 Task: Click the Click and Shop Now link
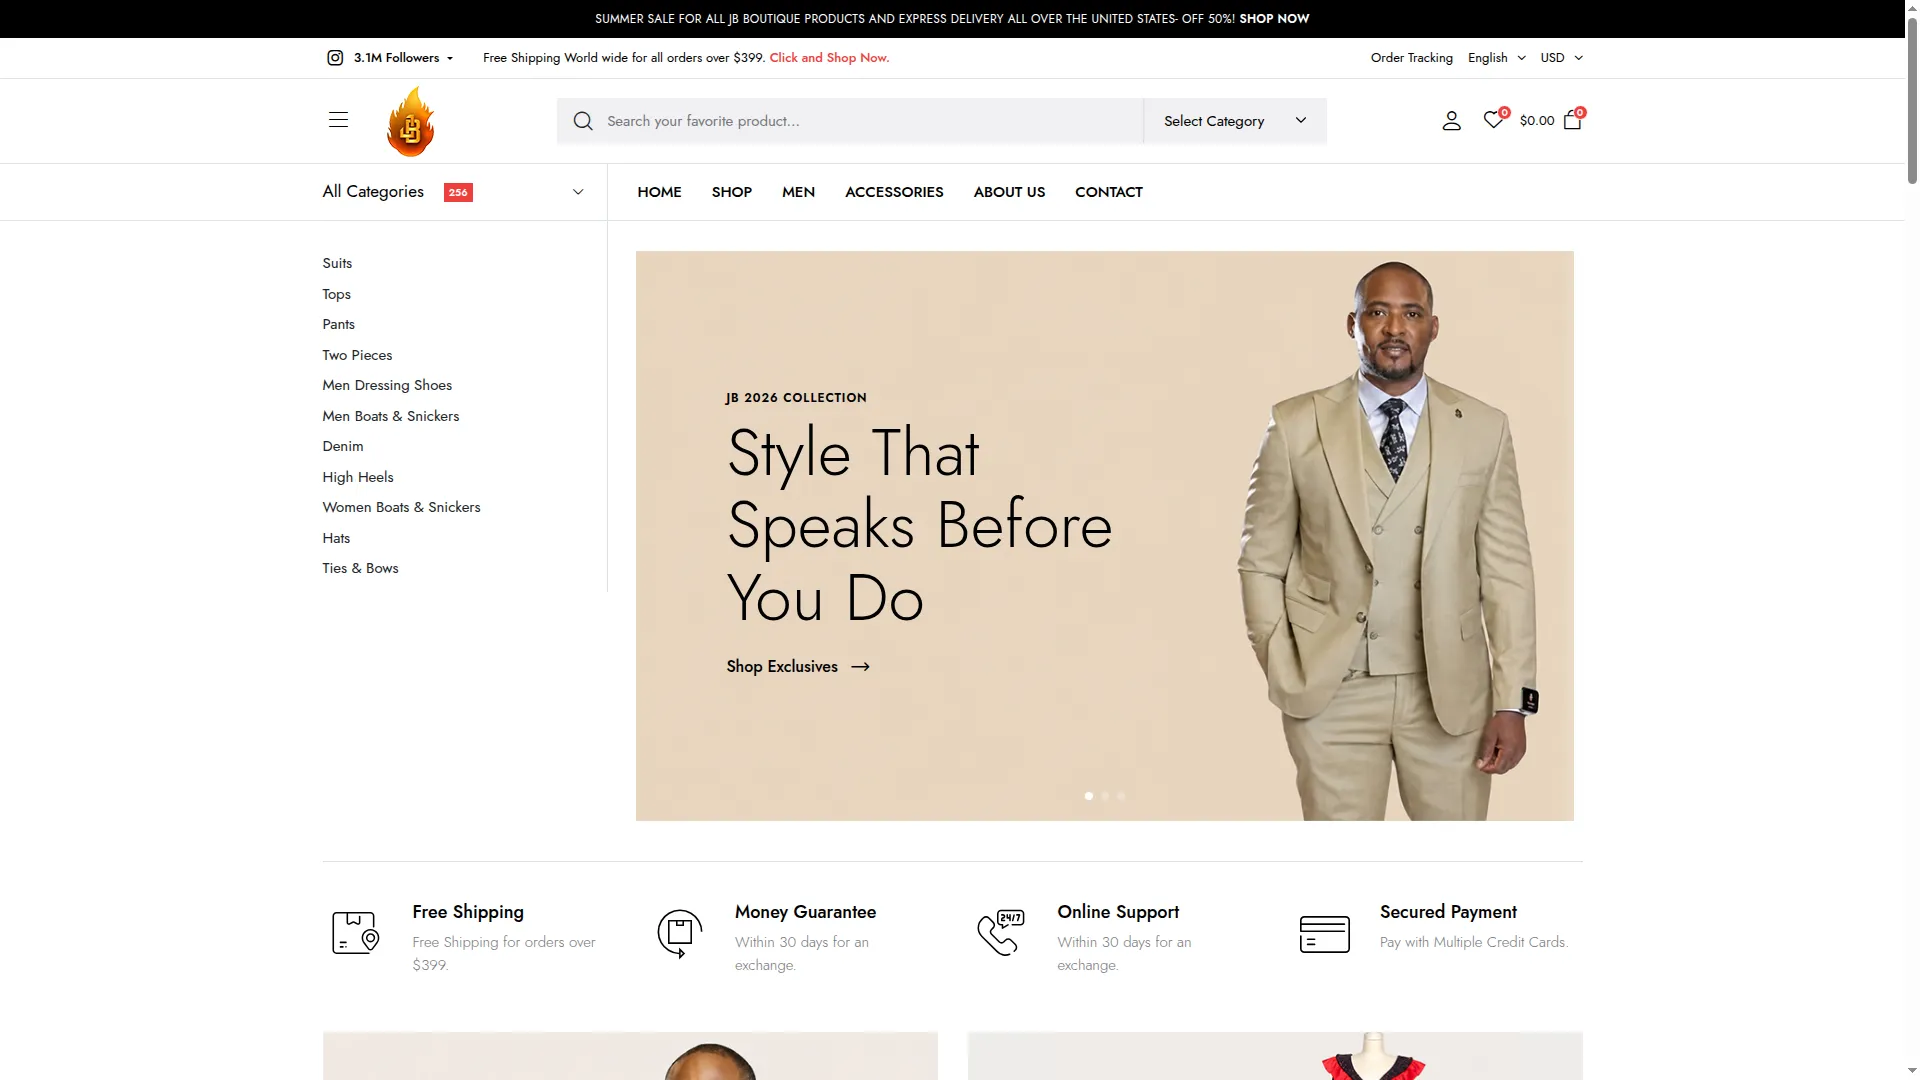[829, 58]
